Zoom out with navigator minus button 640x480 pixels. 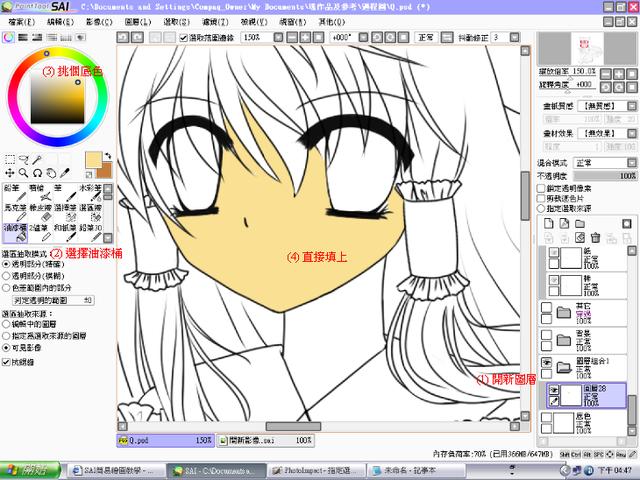[606, 74]
